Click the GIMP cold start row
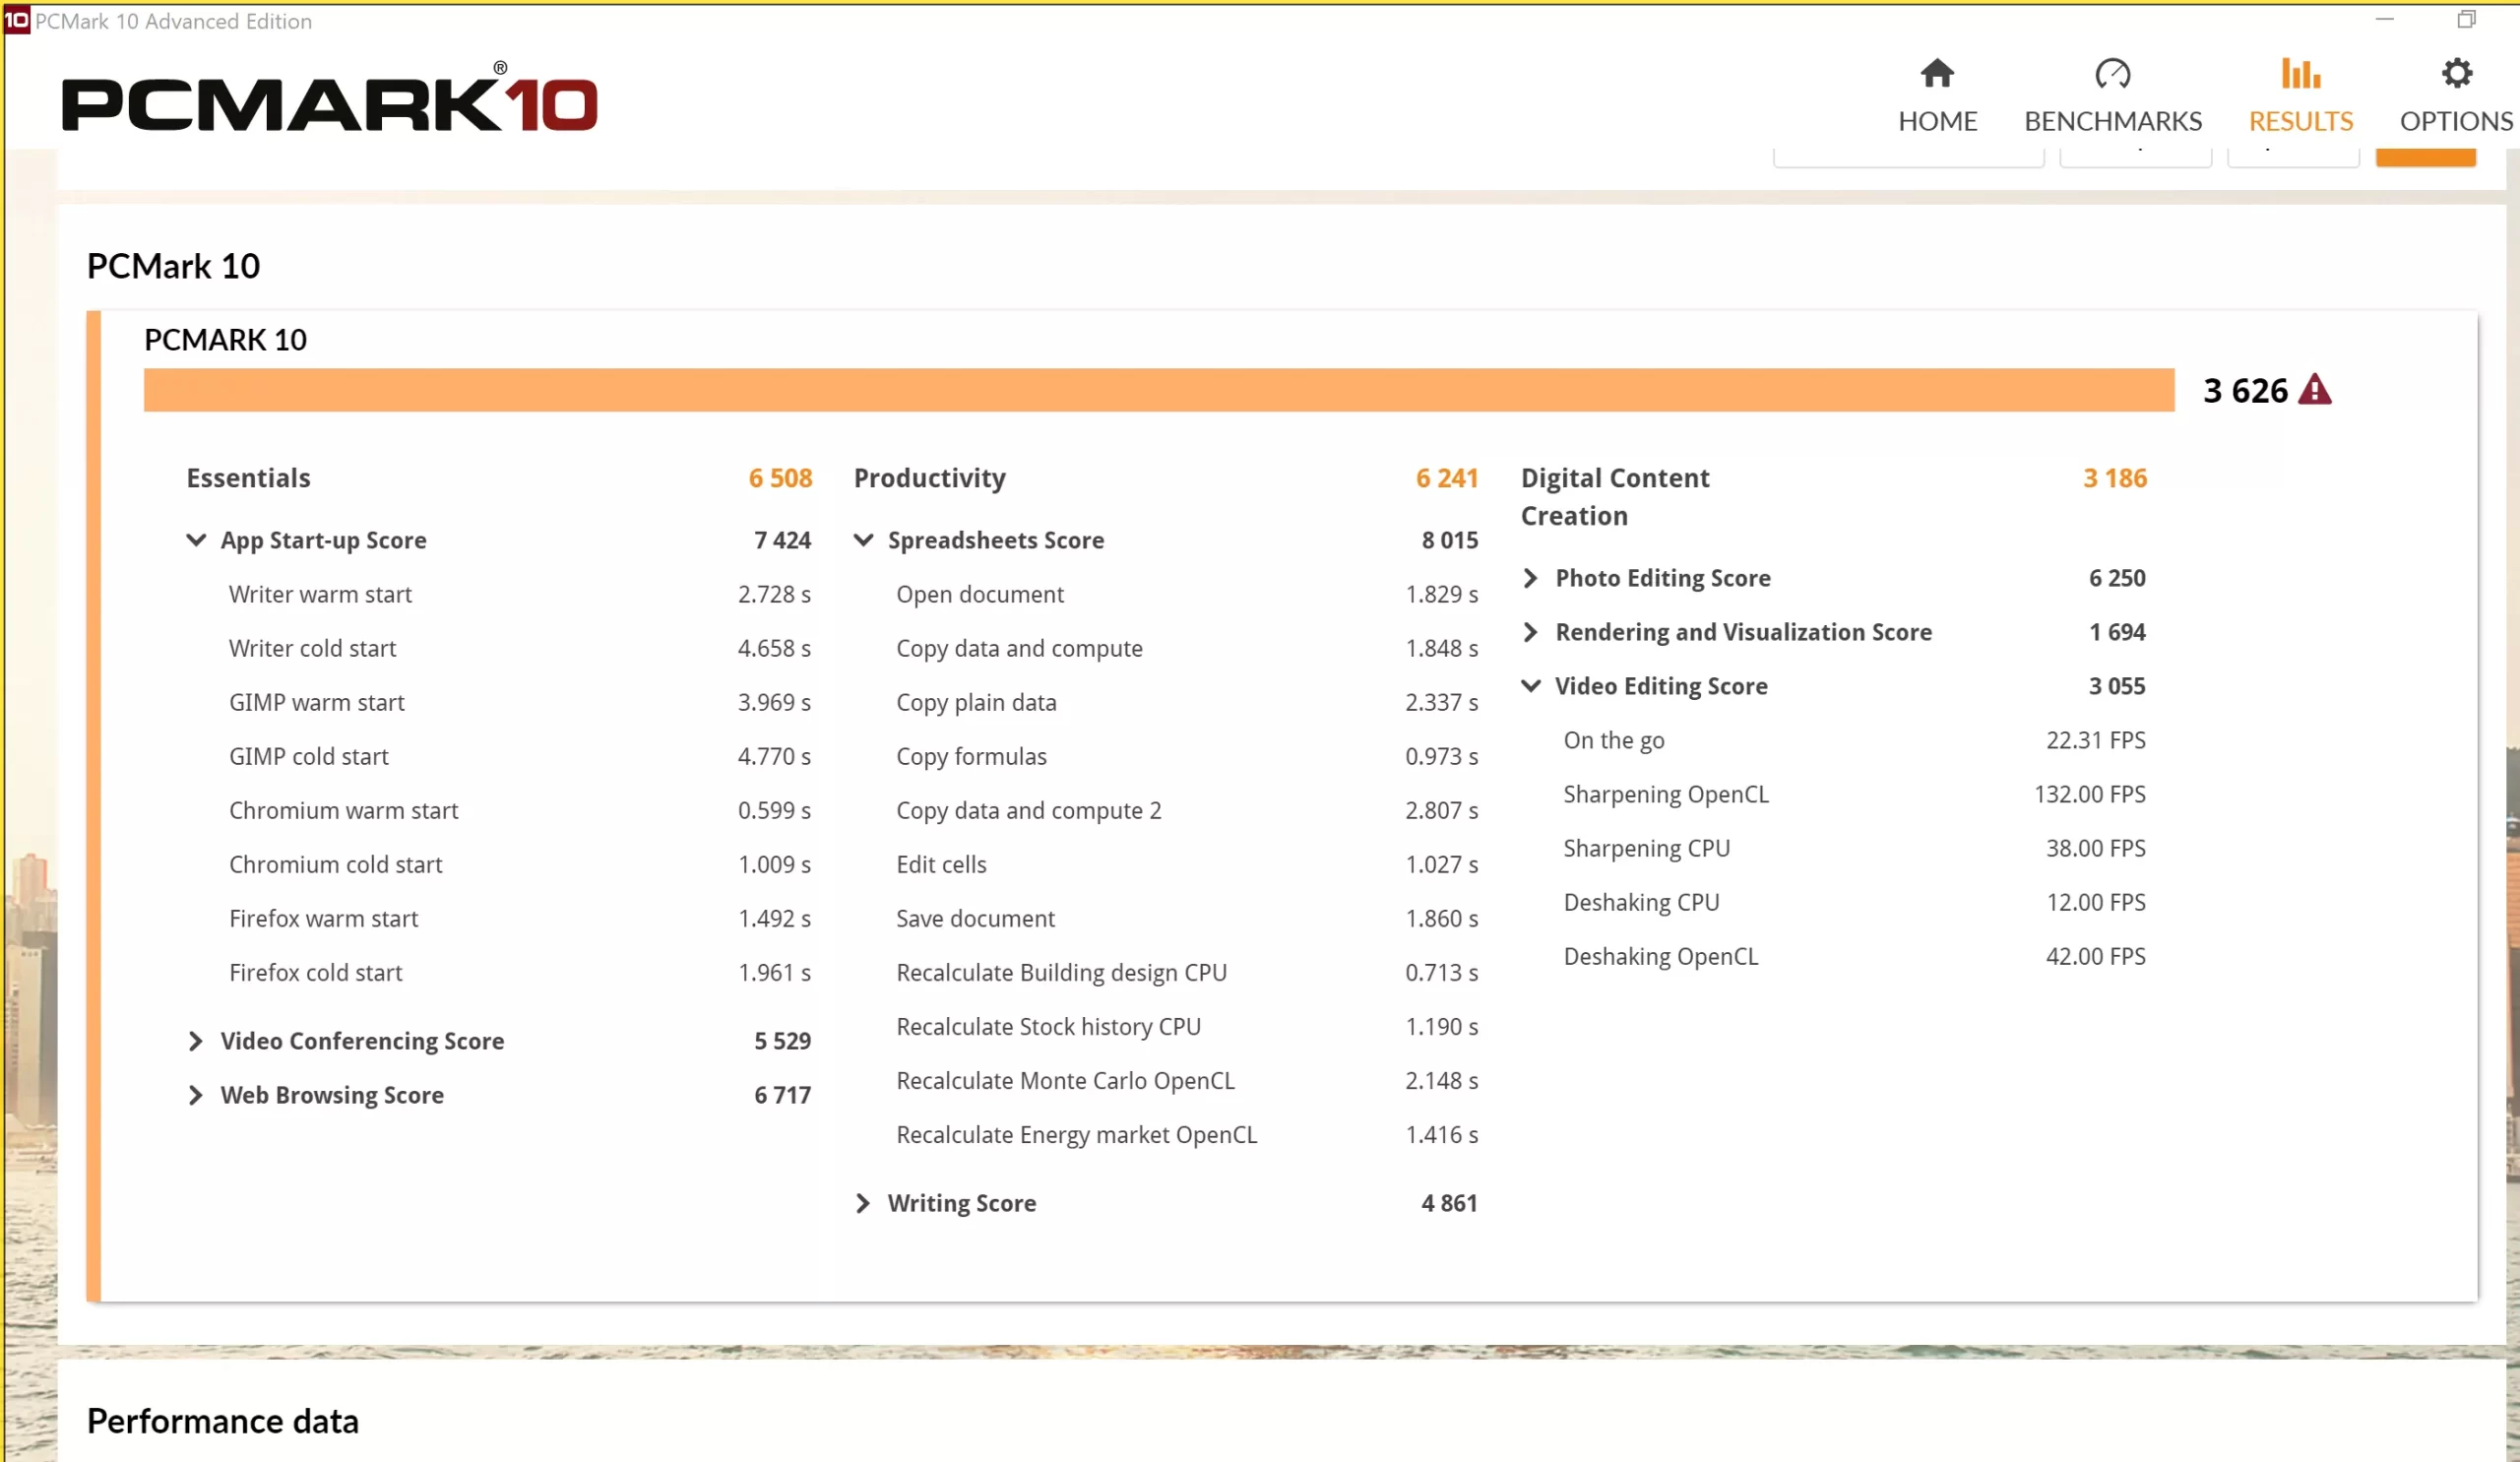The height and width of the screenshot is (1462, 2520). click(519, 756)
